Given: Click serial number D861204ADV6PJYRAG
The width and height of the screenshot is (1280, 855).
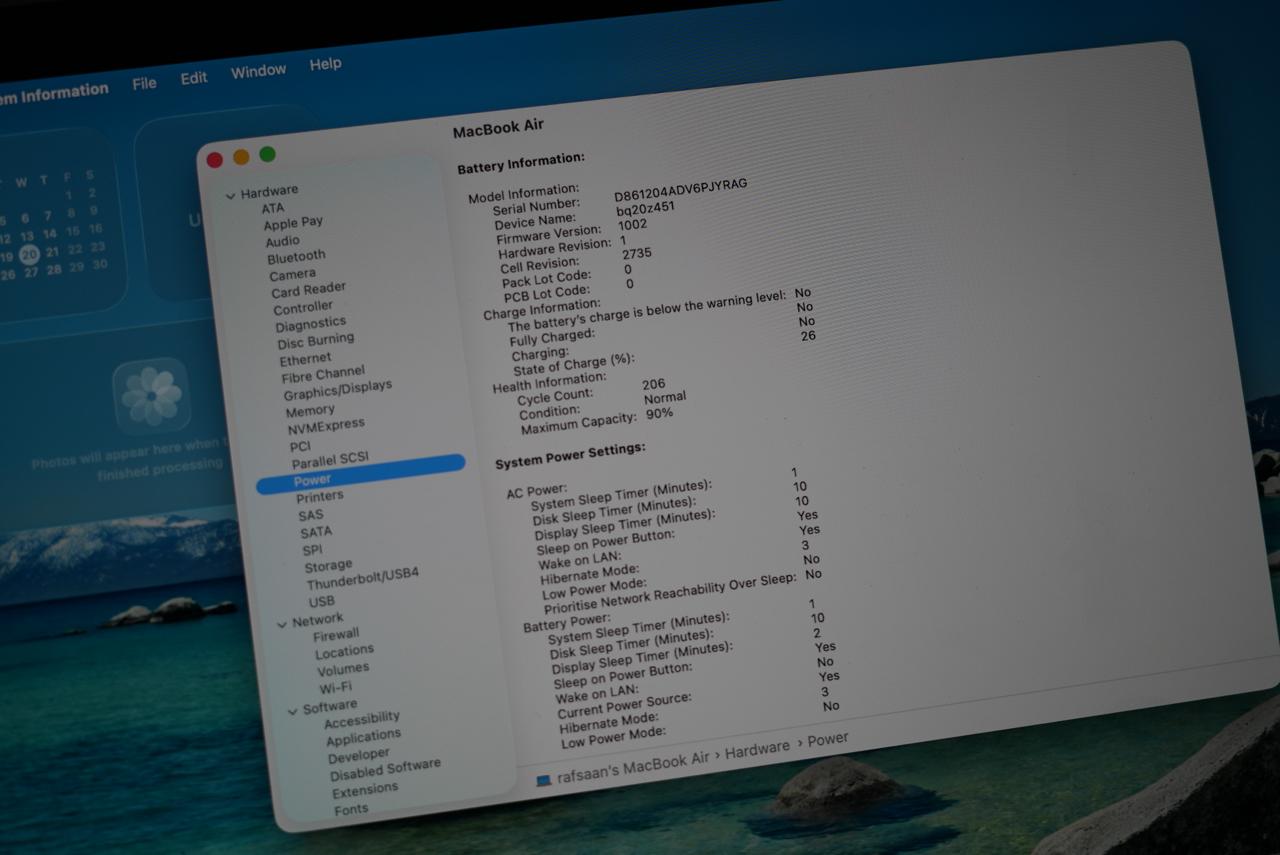Looking at the screenshot, I should (680, 188).
